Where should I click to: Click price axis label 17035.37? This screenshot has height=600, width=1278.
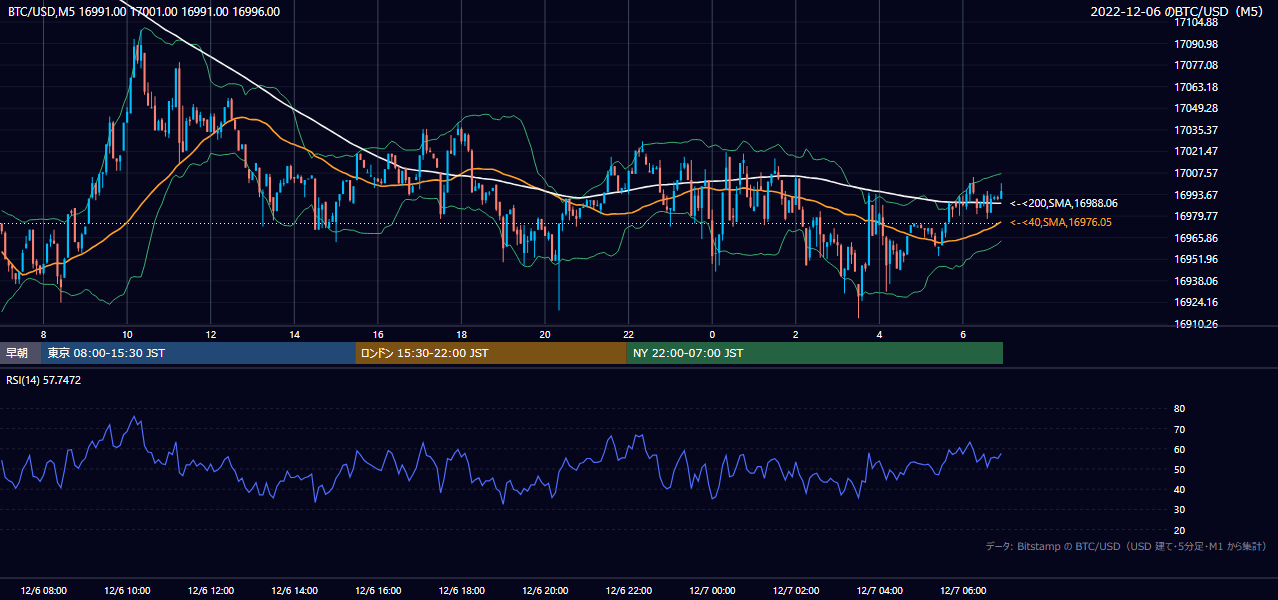tap(1195, 130)
